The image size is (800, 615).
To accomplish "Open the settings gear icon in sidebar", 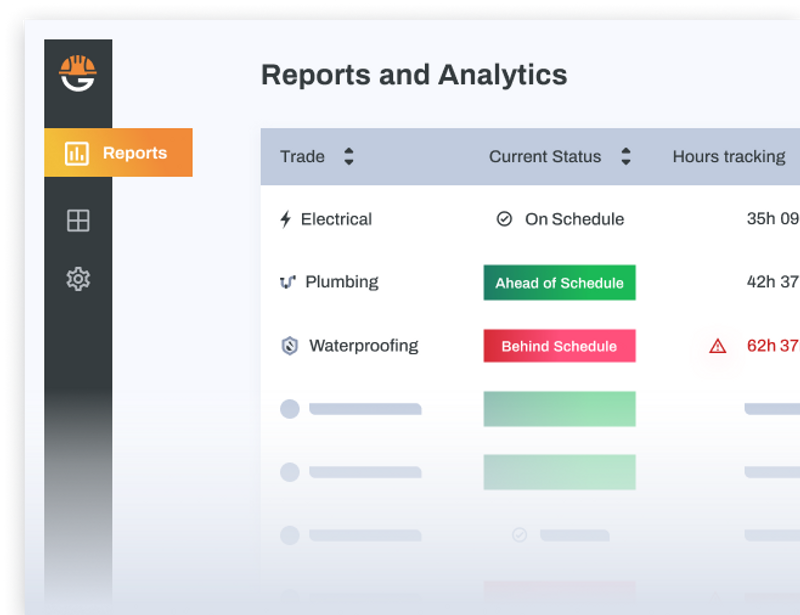I will pos(78,279).
